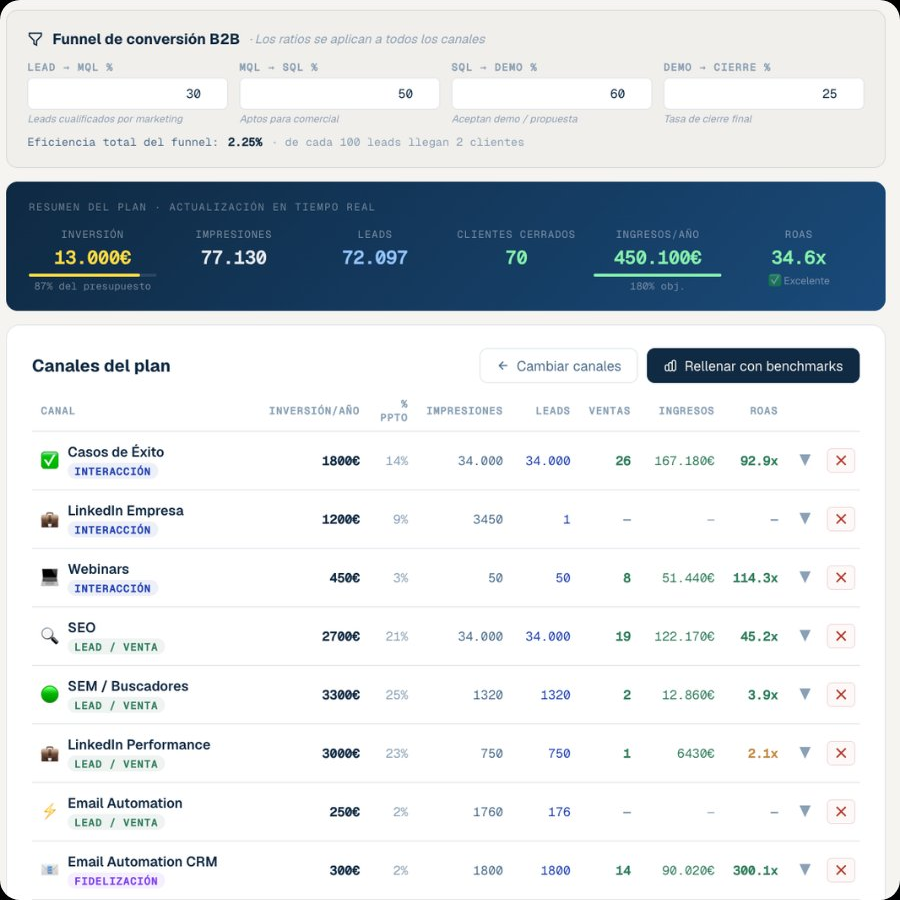Click the Leads column header in table
This screenshot has height=900, width=900.
[x=553, y=411]
